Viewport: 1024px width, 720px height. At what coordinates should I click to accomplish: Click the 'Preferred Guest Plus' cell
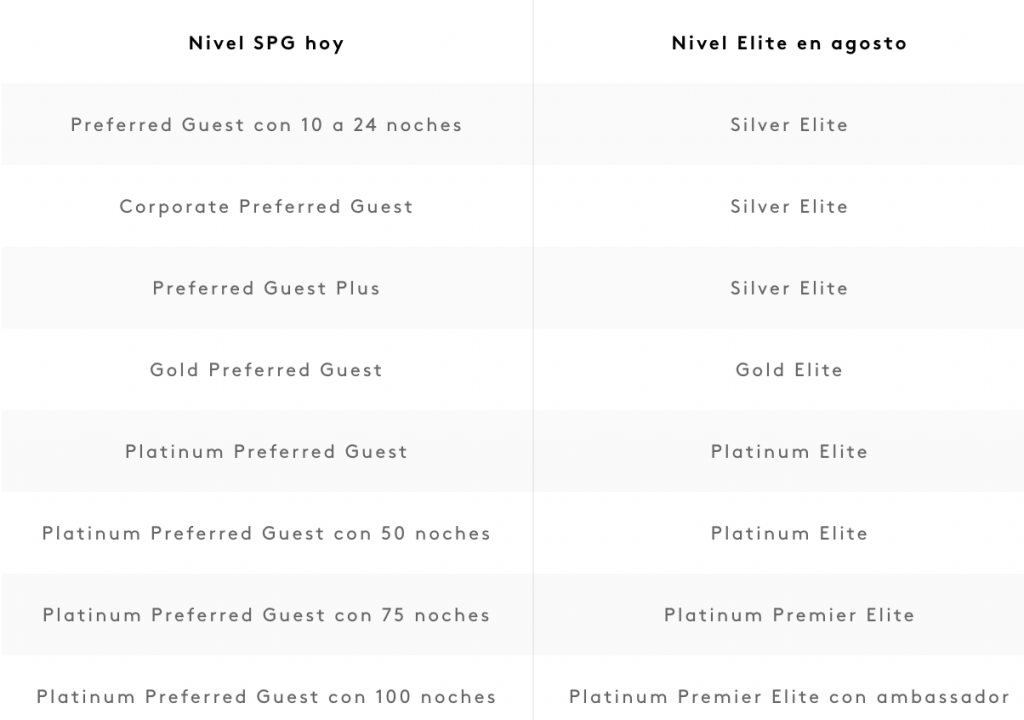(266, 288)
